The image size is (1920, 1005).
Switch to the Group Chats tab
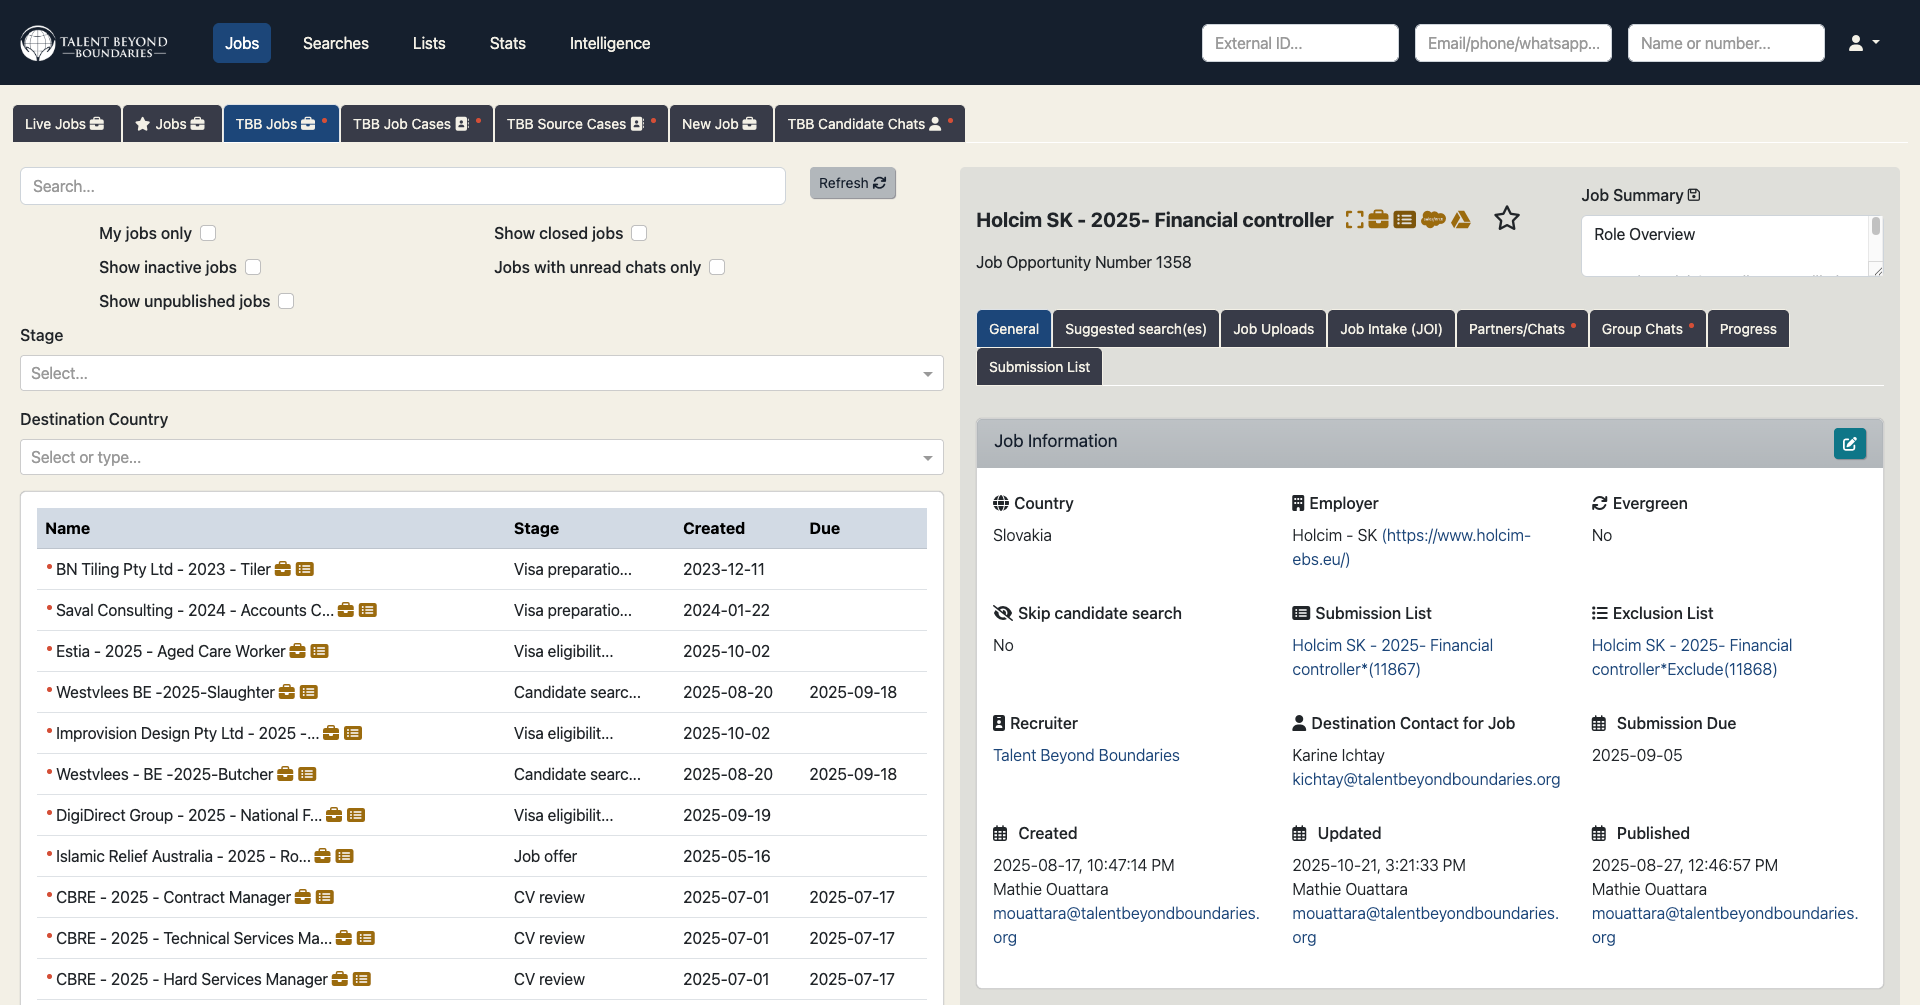(1643, 328)
